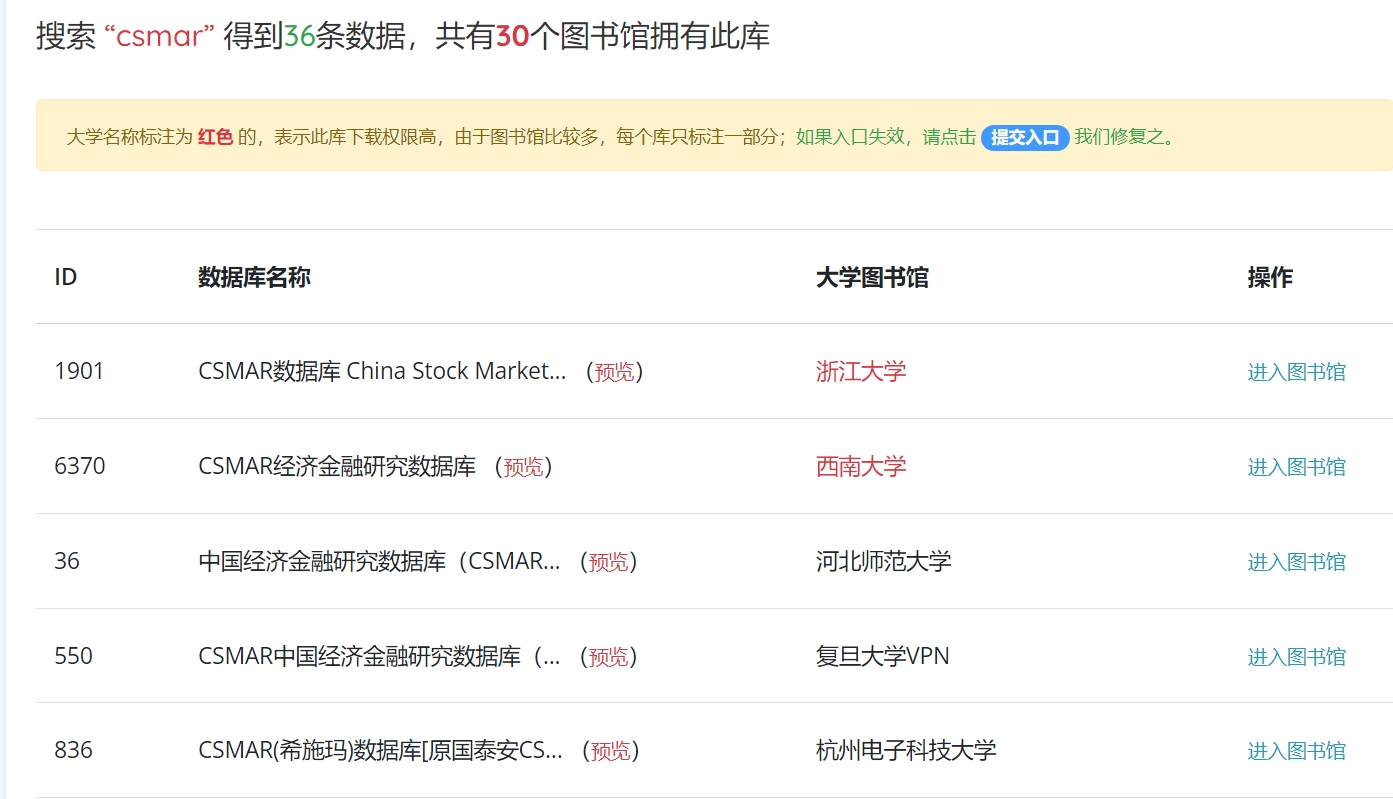Open 进入图书馆 link for 复旦大学VPN
This screenshot has height=799, width=1393.
(x=1296, y=657)
